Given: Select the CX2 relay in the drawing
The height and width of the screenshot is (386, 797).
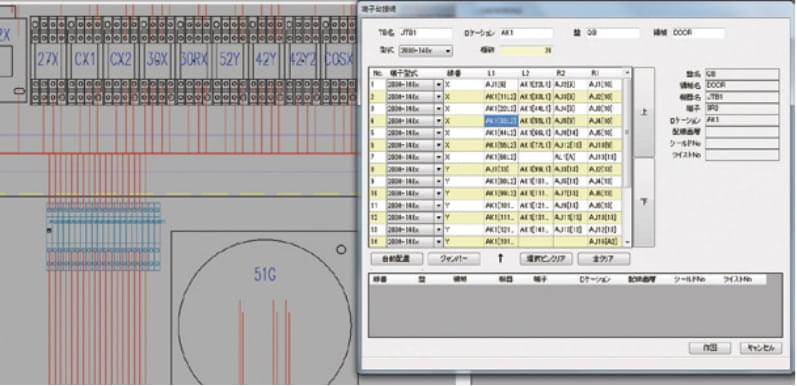Looking at the screenshot, I should [121, 61].
